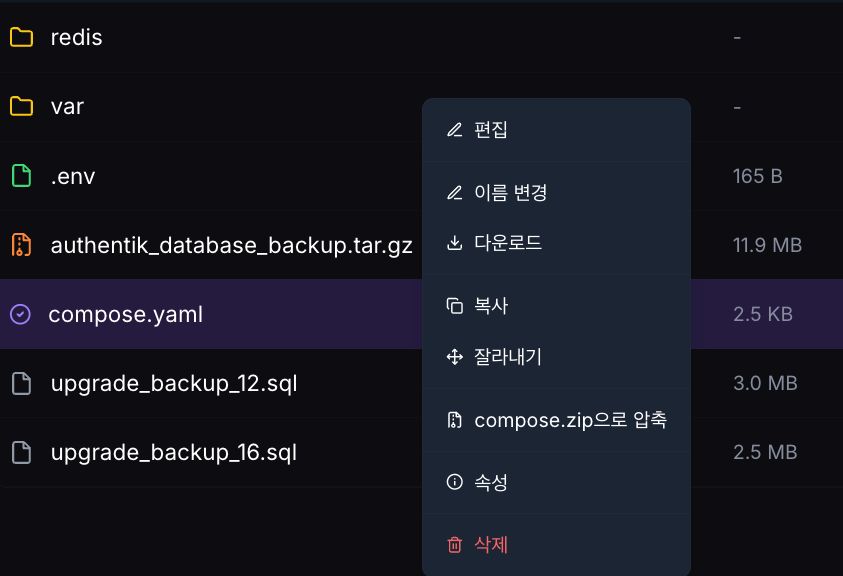Deselect compose.yaml via its purple checkmark circle

pyautogui.click(x=22, y=313)
